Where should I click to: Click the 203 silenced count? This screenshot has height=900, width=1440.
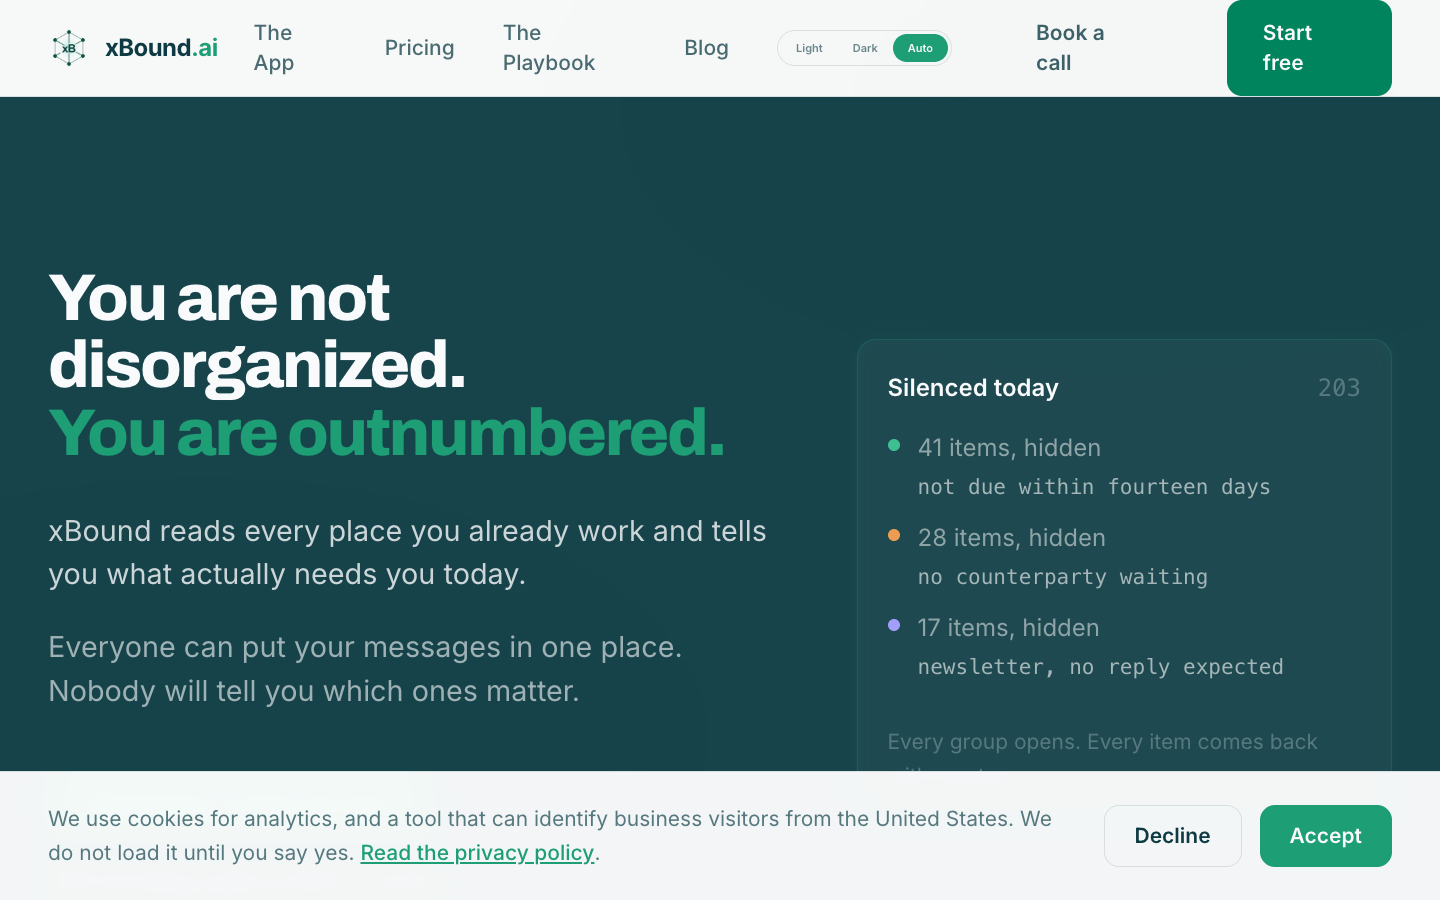pyautogui.click(x=1339, y=388)
